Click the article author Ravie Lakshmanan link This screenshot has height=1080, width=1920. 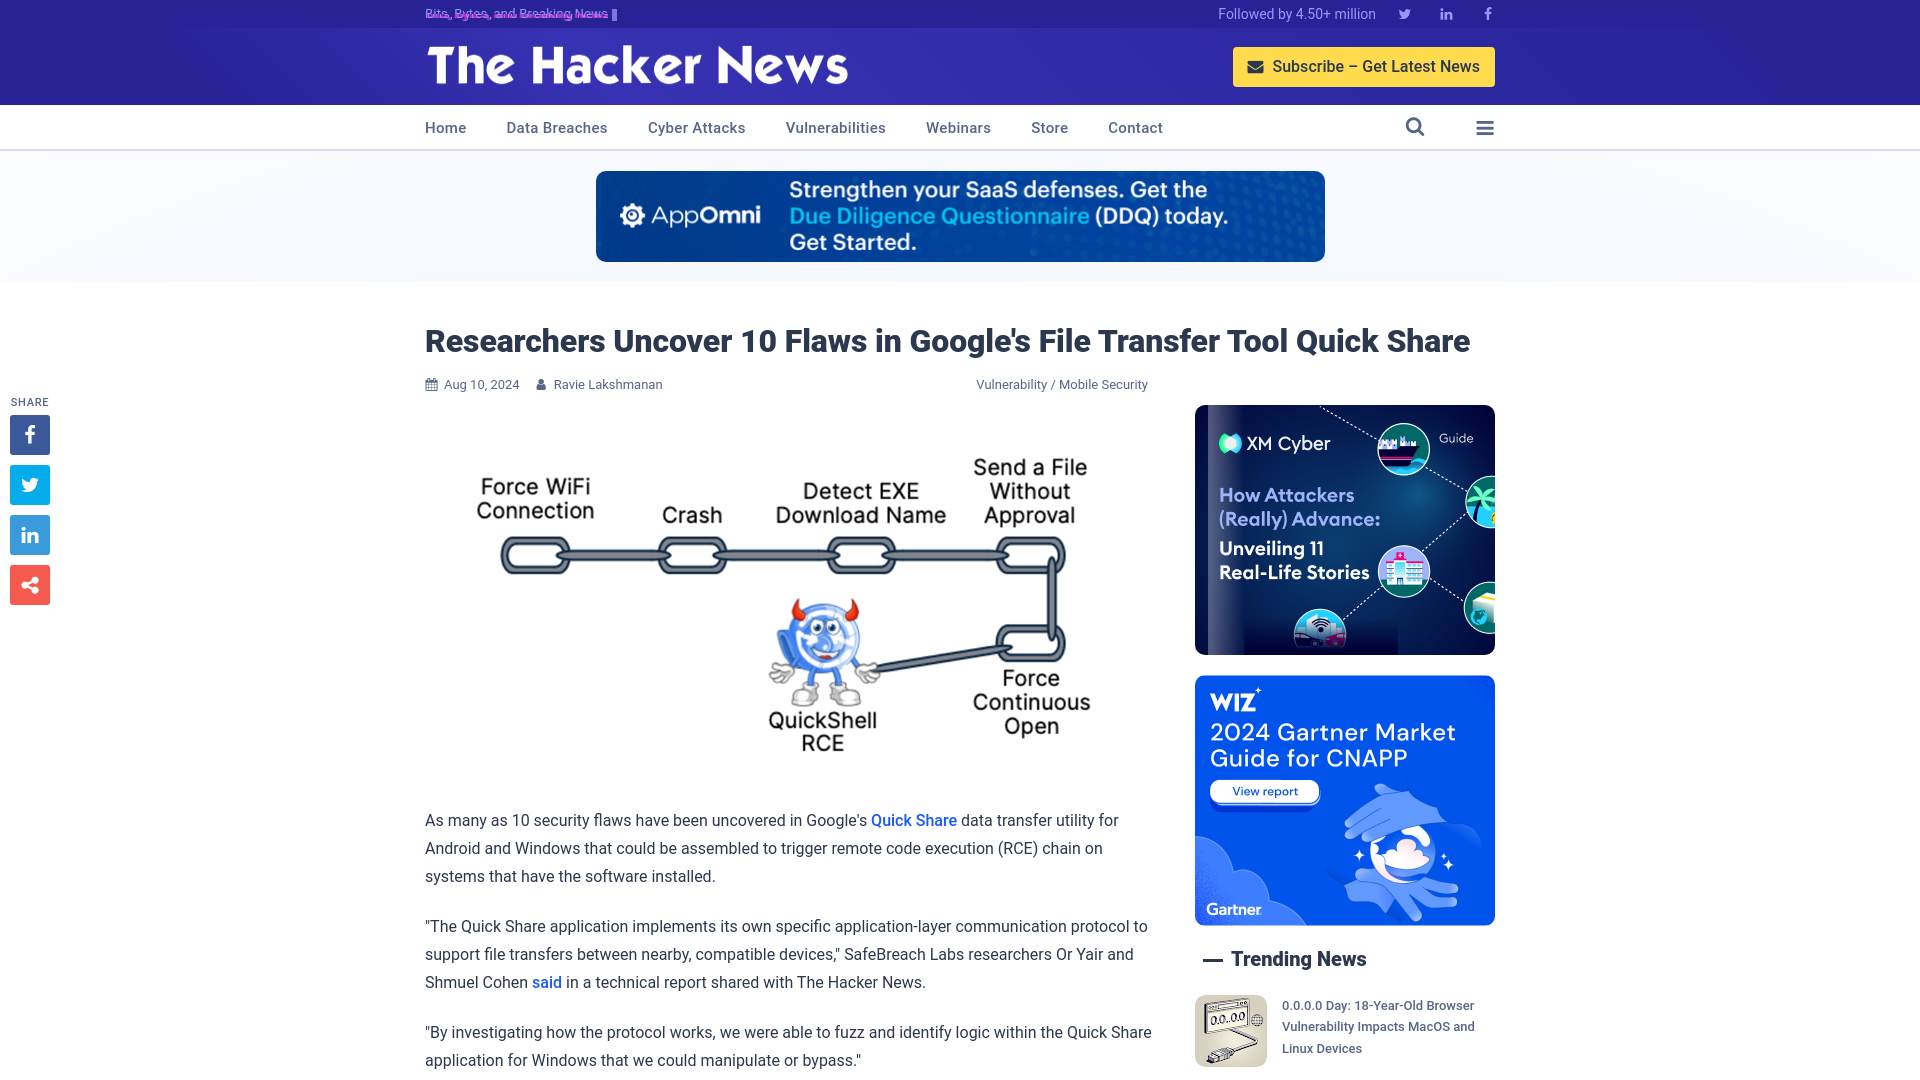(608, 384)
